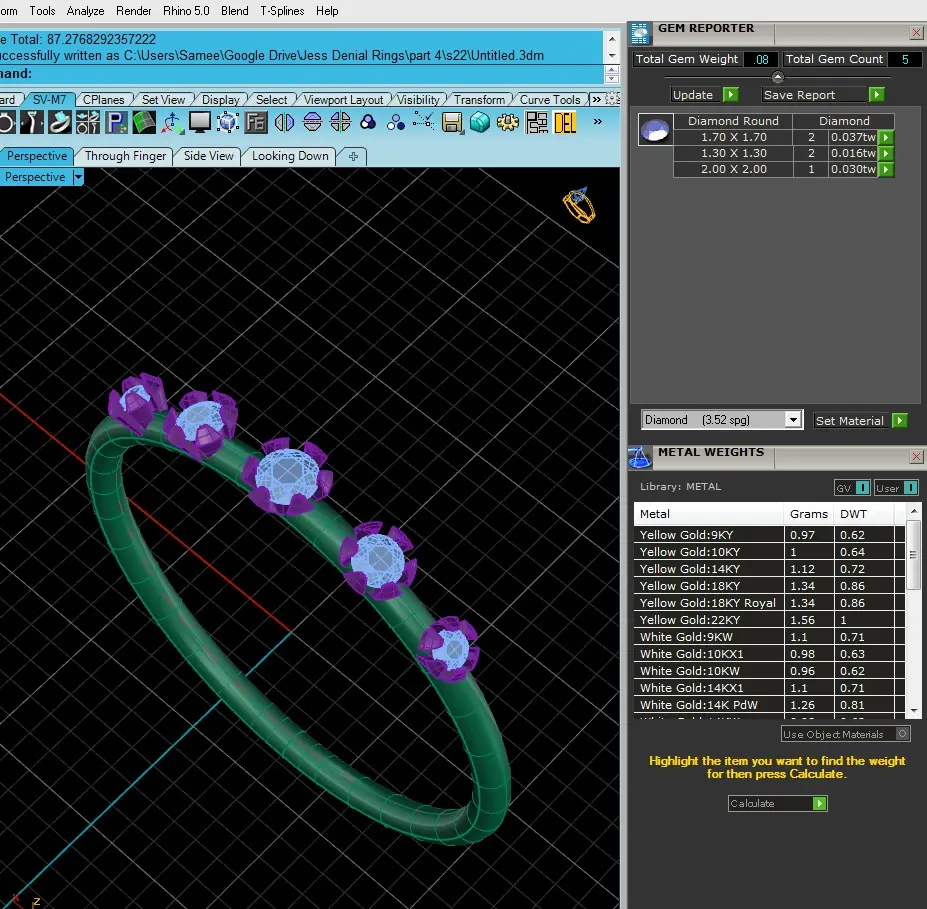The width and height of the screenshot is (927, 909).
Task: Click the Metal Weights panel icon
Action: pos(640,457)
